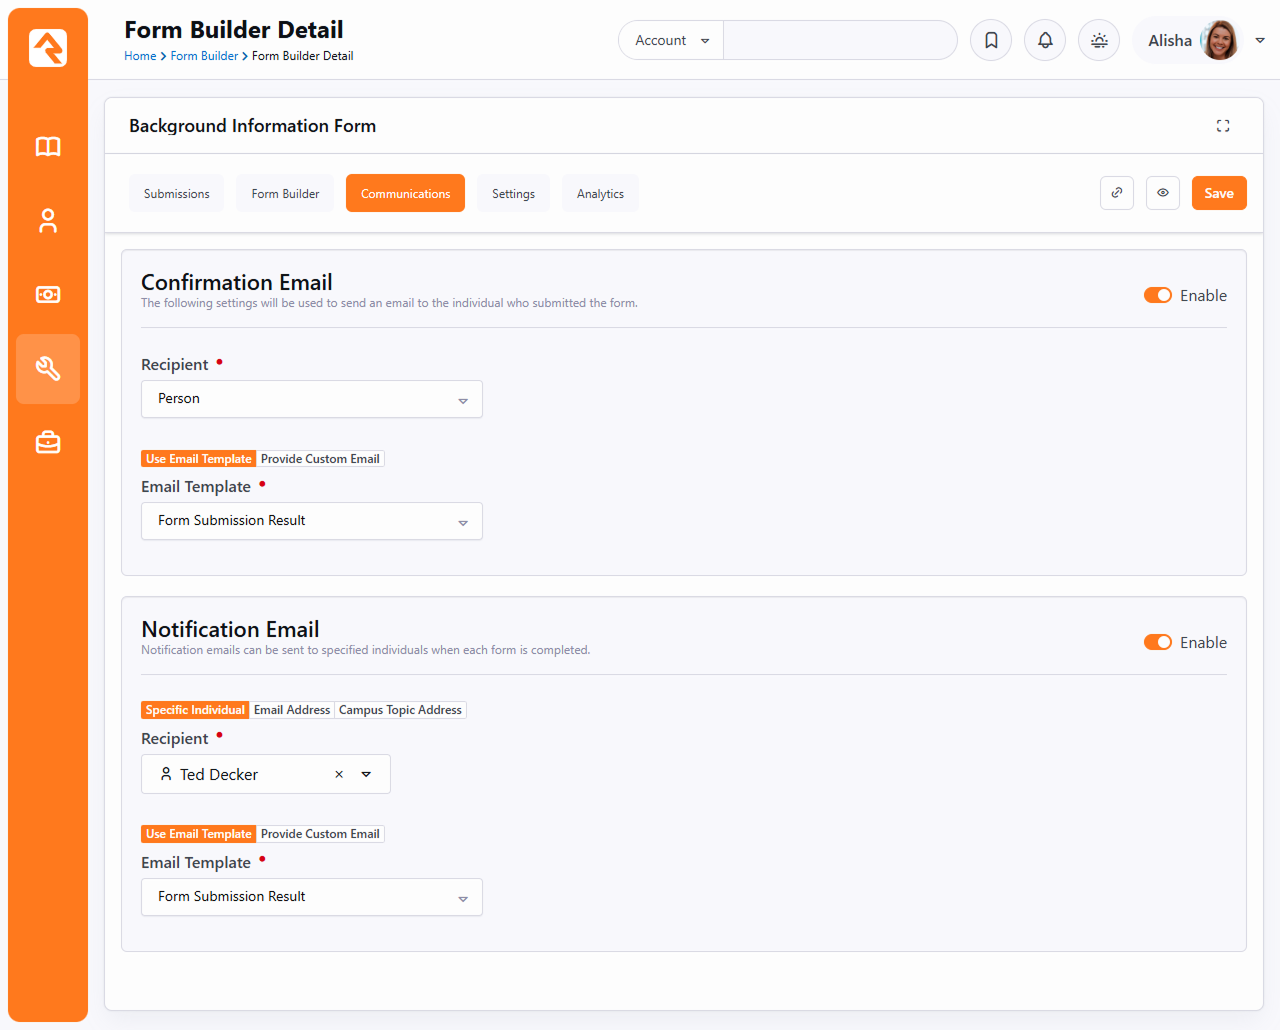1280x1030 pixels.
Task: Toggle the Confirmation Email Enable switch
Action: pos(1158,295)
